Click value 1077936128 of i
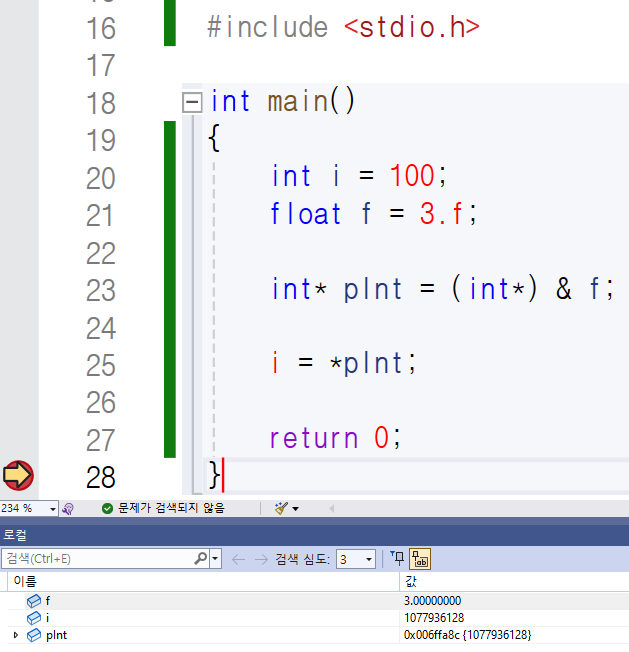This screenshot has height=652, width=629. point(434,618)
